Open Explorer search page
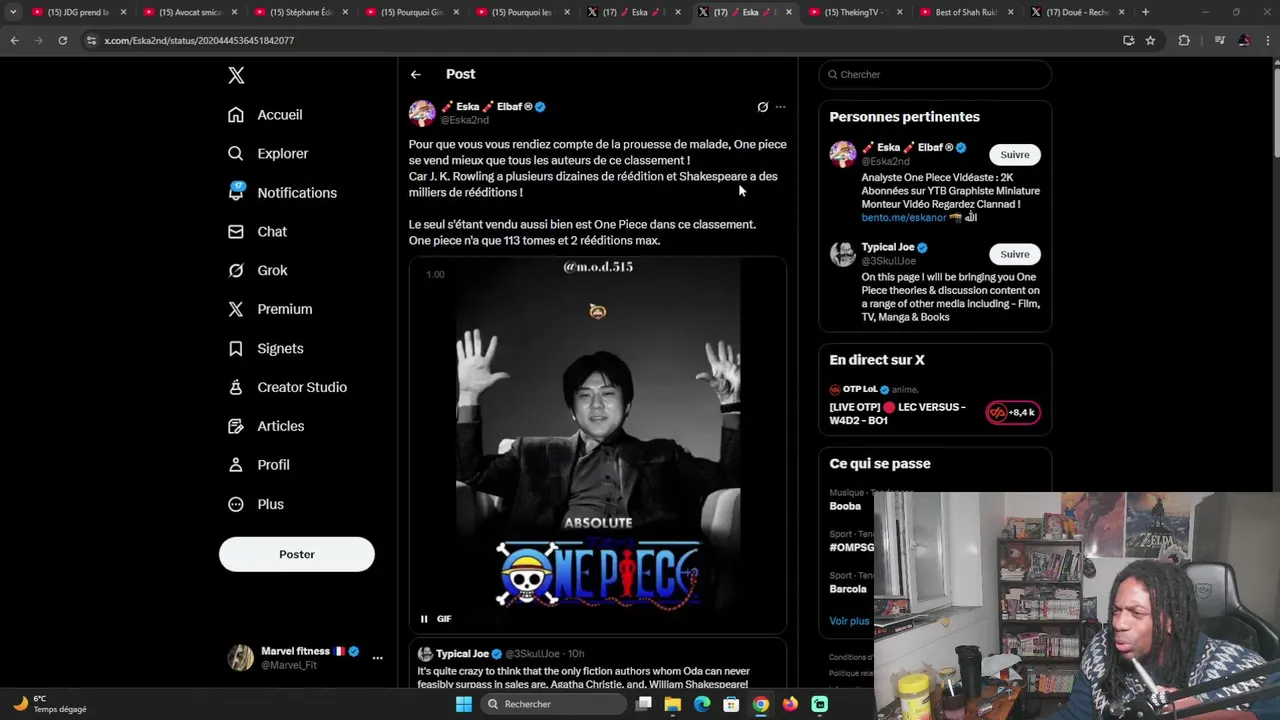 (x=268, y=154)
